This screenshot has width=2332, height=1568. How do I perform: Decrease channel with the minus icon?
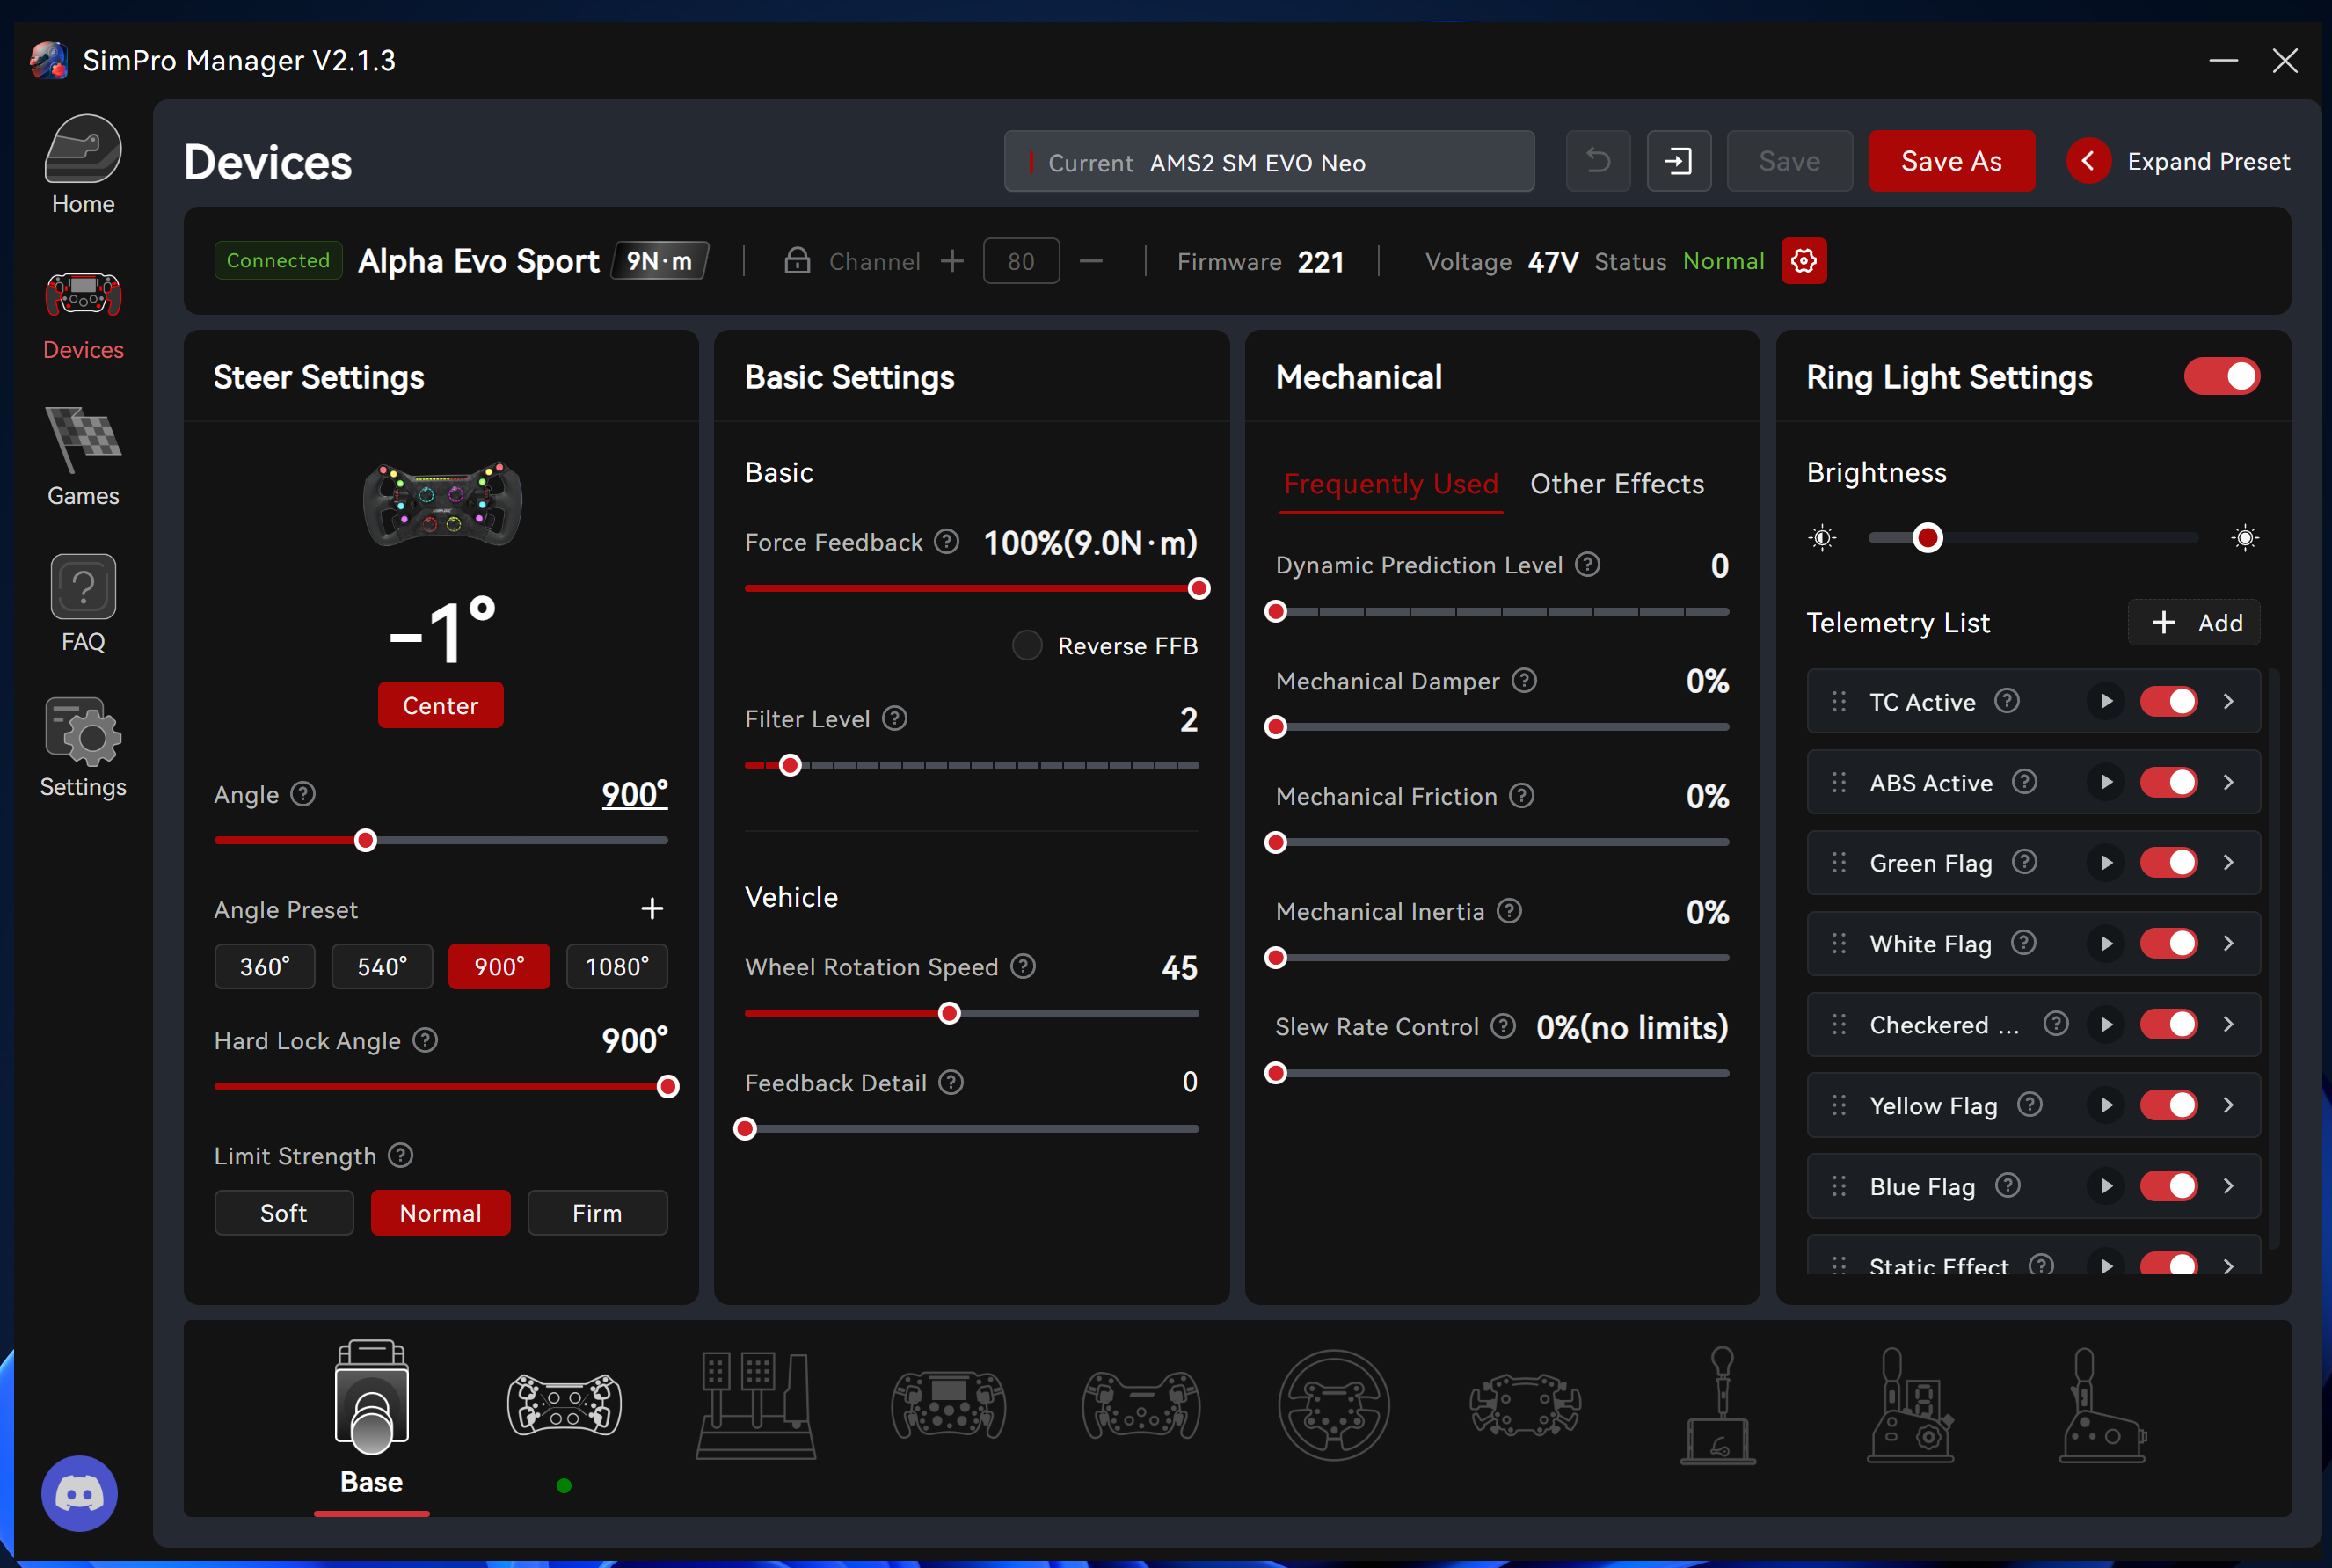pos(1091,261)
